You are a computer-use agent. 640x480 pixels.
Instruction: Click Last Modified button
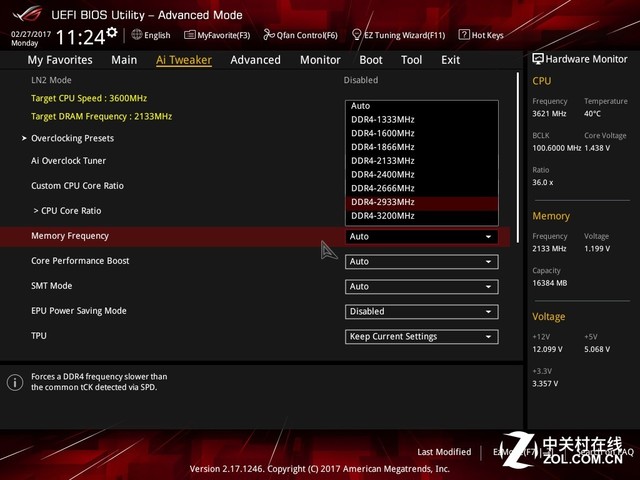pyautogui.click(x=444, y=452)
